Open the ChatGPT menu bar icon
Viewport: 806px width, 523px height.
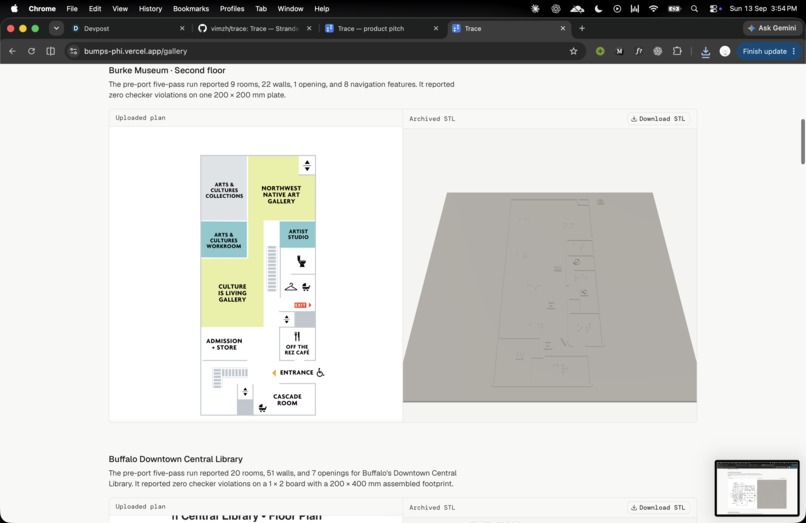[556, 9]
